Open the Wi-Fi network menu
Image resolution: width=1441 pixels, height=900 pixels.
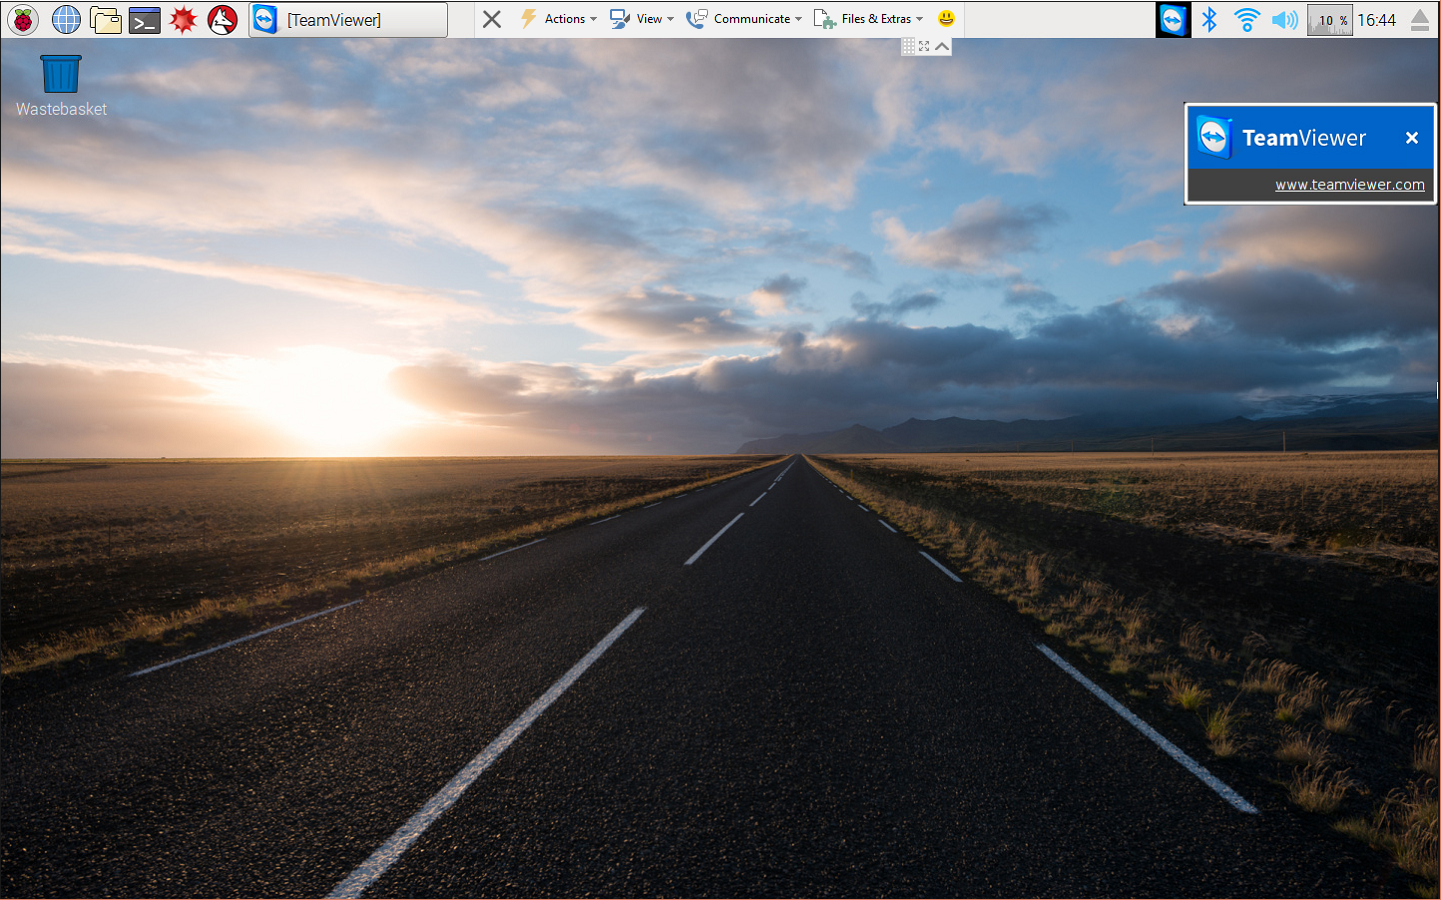(x=1247, y=19)
